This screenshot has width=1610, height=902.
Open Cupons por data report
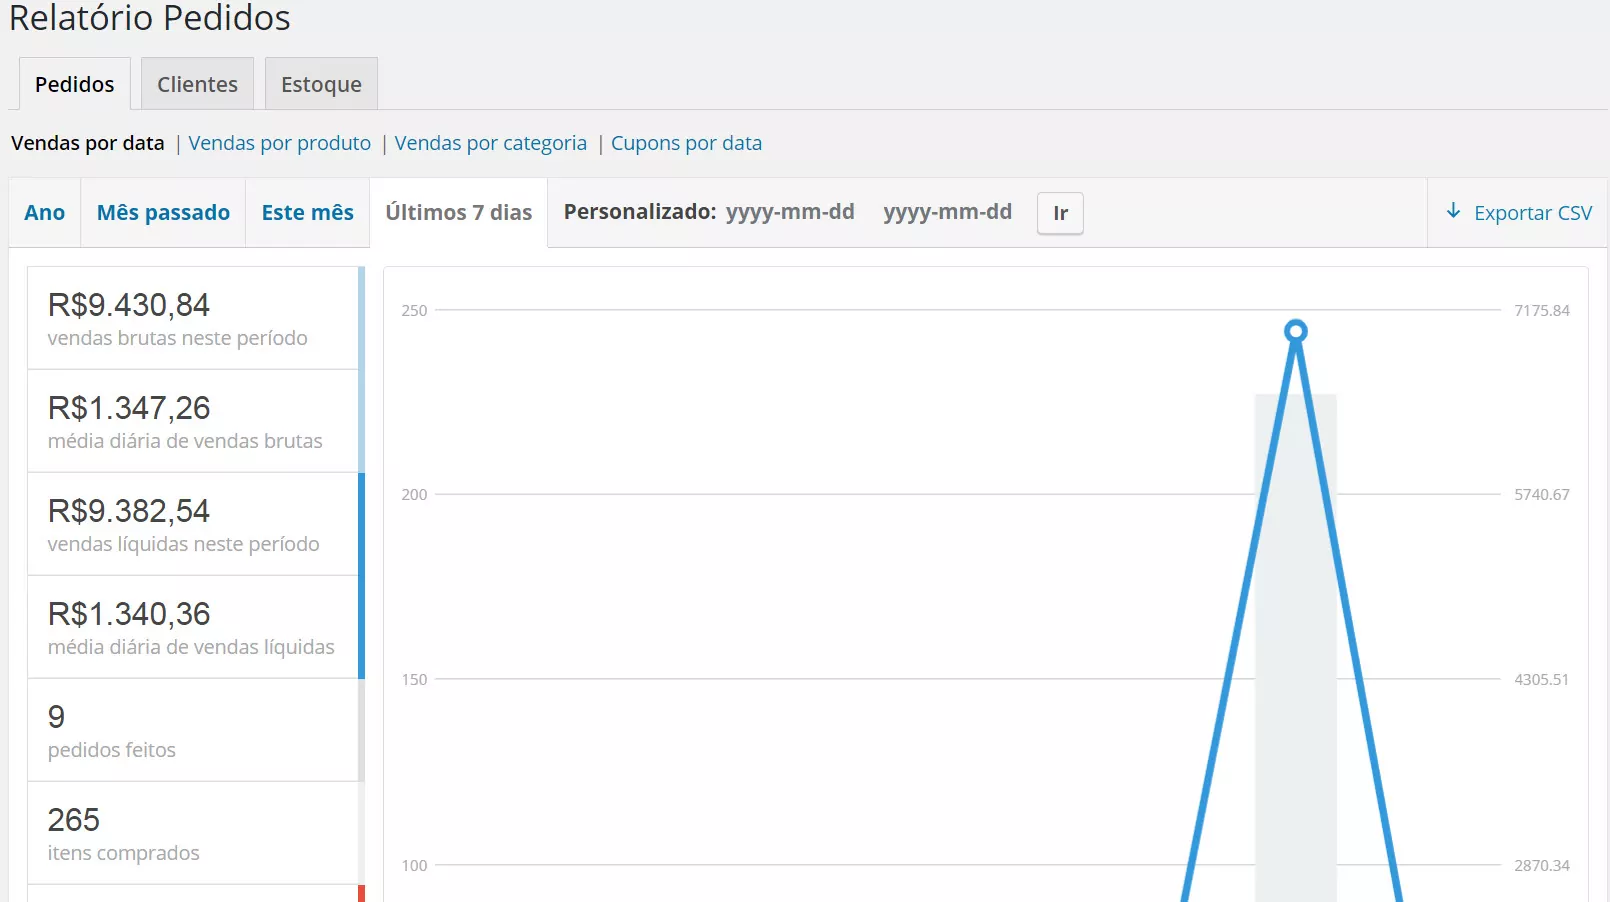click(x=686, y=143)
